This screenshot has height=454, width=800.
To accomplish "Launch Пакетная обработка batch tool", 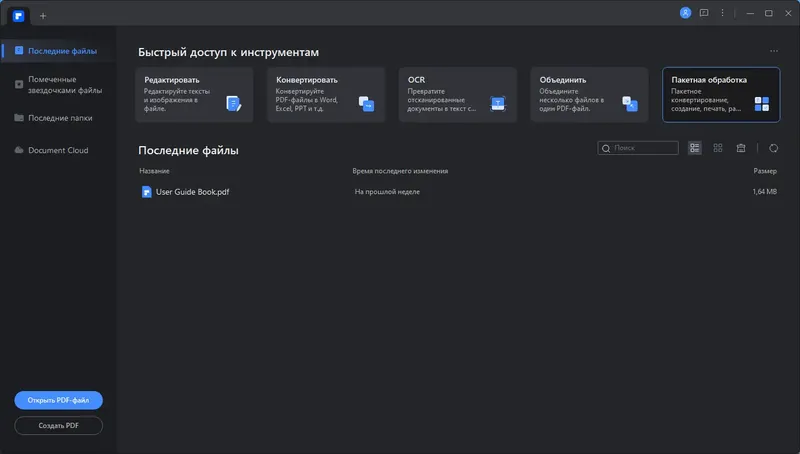I will click(721, 95).
